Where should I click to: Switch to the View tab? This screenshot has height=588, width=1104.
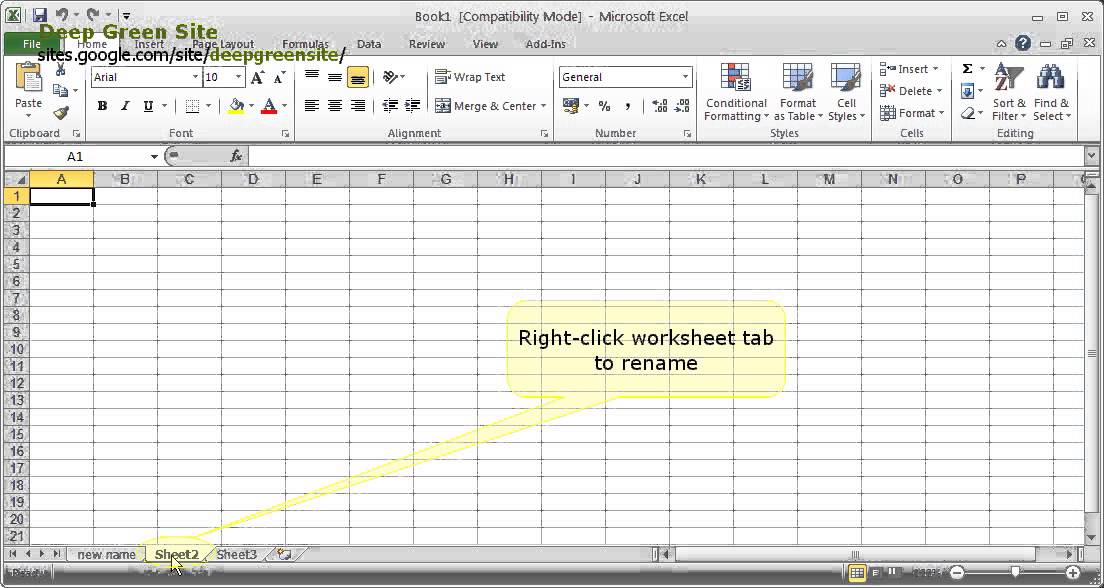pos(485,44)
